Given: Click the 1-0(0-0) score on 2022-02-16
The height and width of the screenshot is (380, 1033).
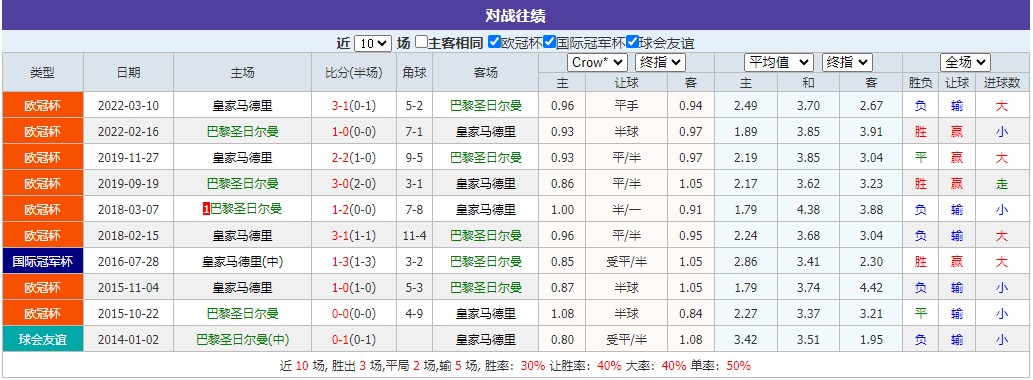Looking at the screenshot, I should click(x=354, y=132).
